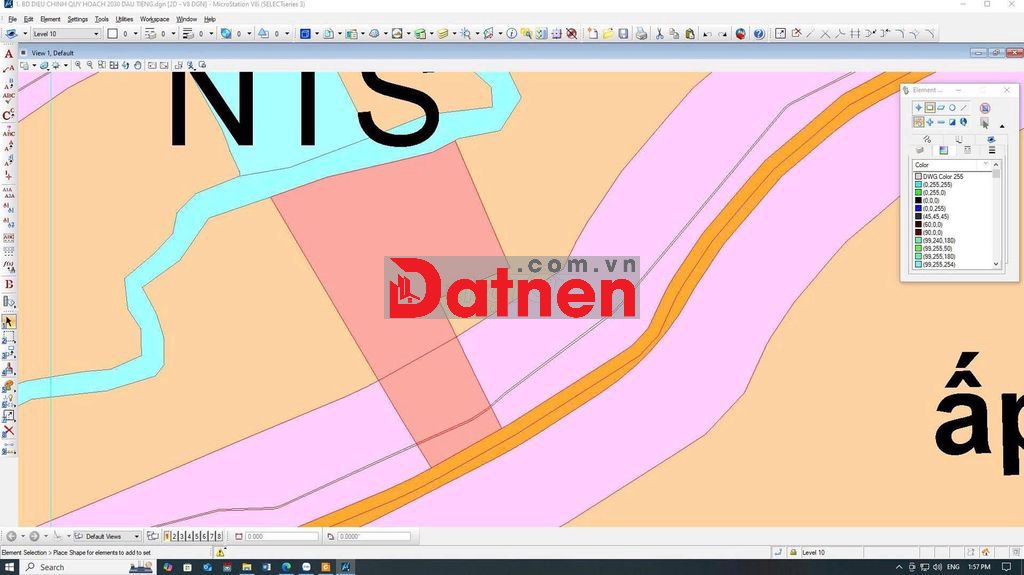Collapse Element Selection panel with up arrow
1024x575 pixels.
click(1002, 126)
